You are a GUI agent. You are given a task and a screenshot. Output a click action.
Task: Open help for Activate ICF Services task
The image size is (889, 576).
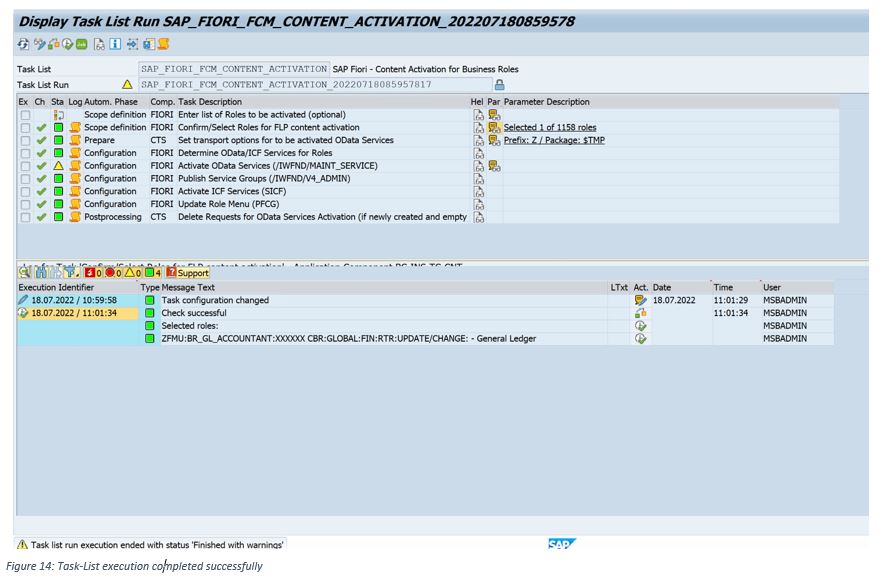tap(479, 191)
